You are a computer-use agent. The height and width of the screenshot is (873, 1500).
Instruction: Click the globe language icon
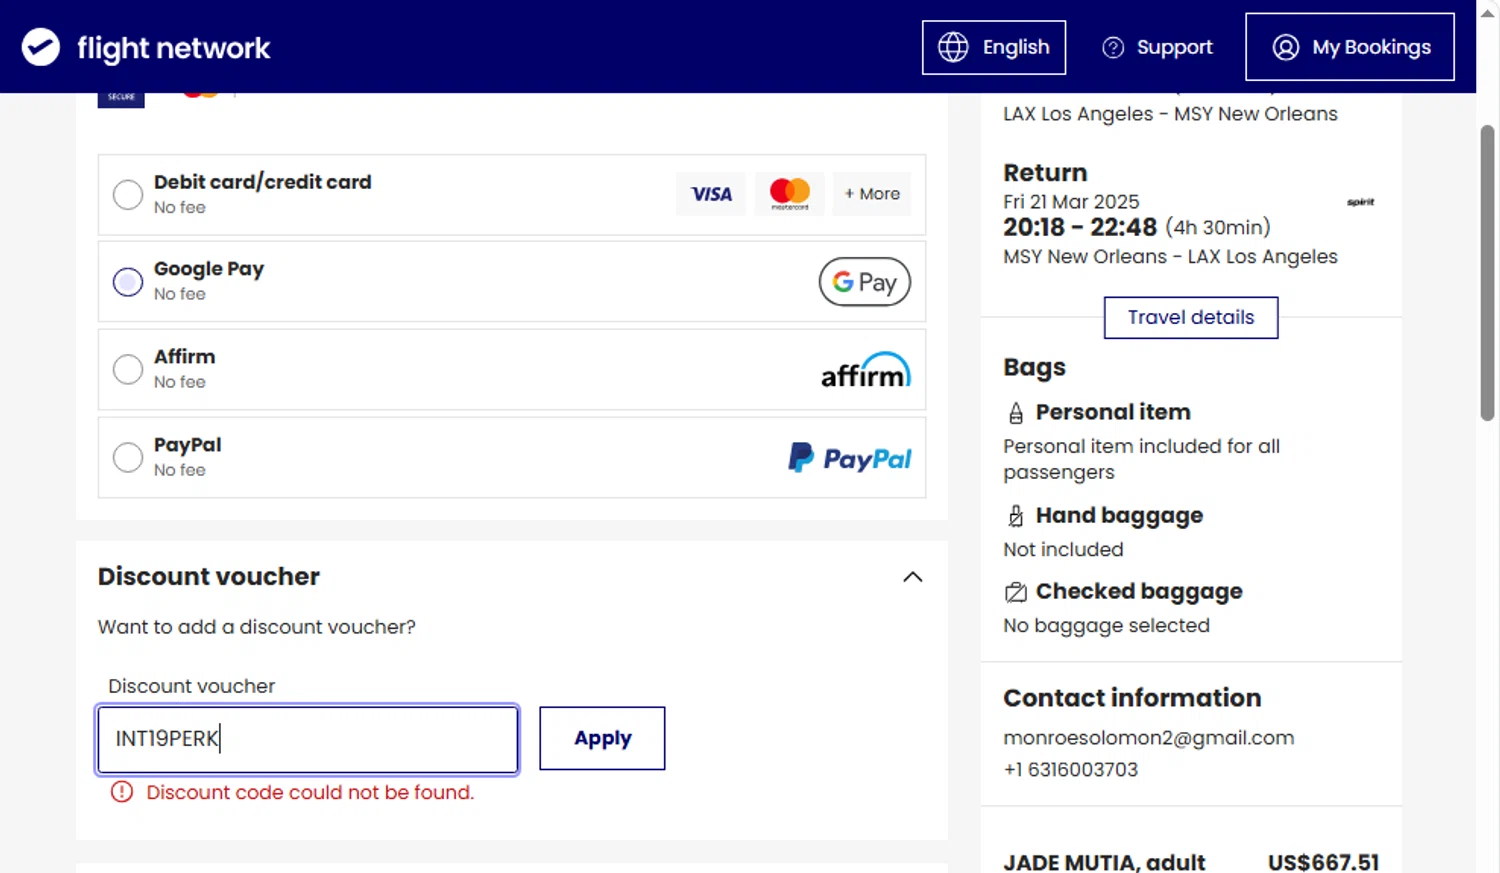click(x=953, y=47)
